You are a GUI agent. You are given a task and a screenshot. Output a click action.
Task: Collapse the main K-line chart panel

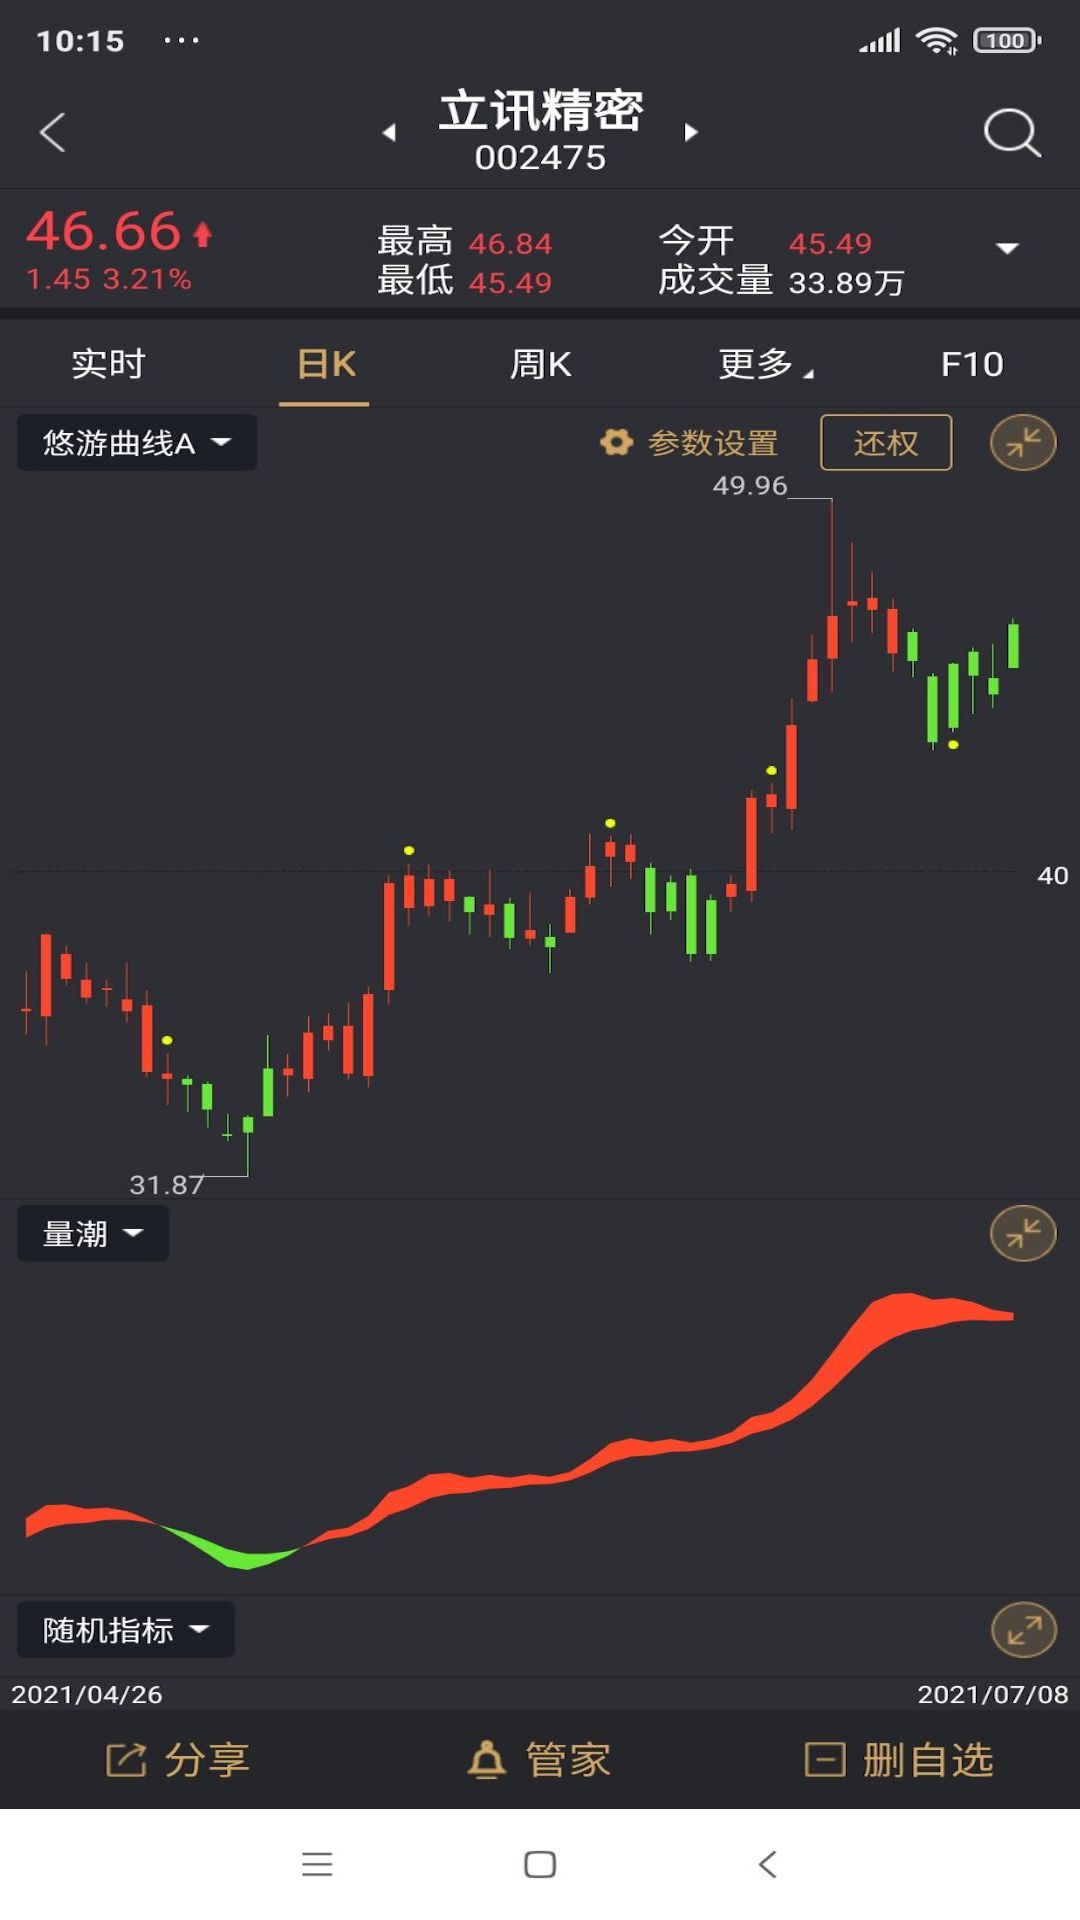click(1022, 442)
